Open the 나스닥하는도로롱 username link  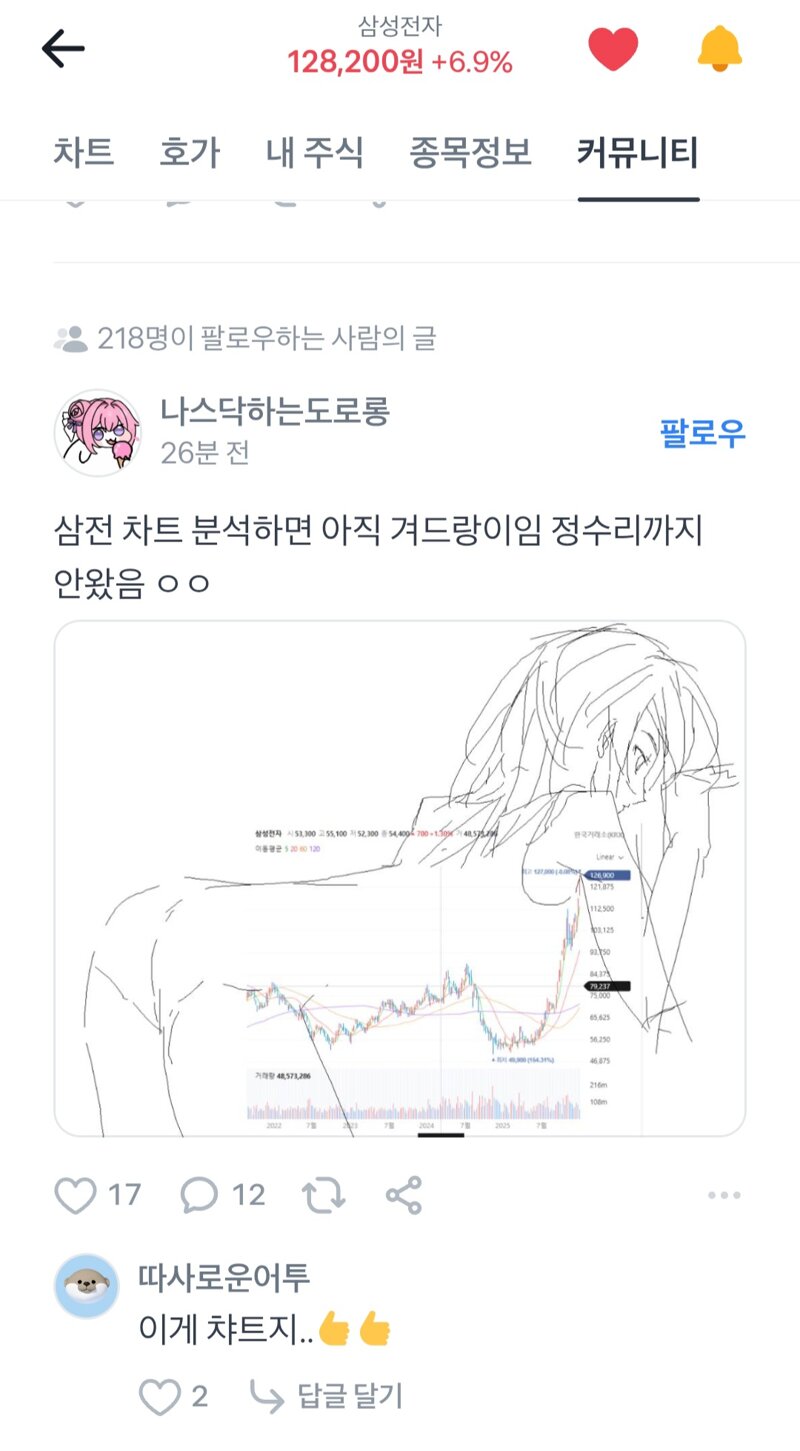click(274, 411)
